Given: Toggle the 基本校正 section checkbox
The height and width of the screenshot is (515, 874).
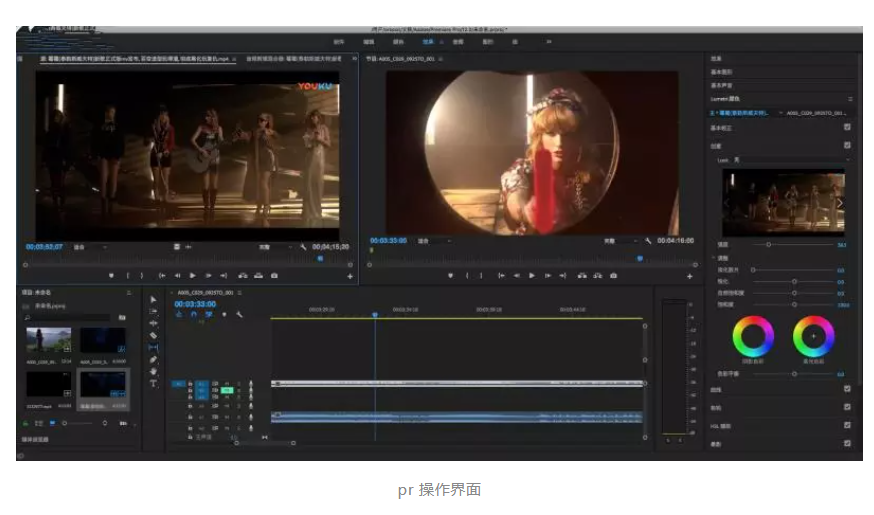Looking at the screenshot, I should click(x=847, y=127).
